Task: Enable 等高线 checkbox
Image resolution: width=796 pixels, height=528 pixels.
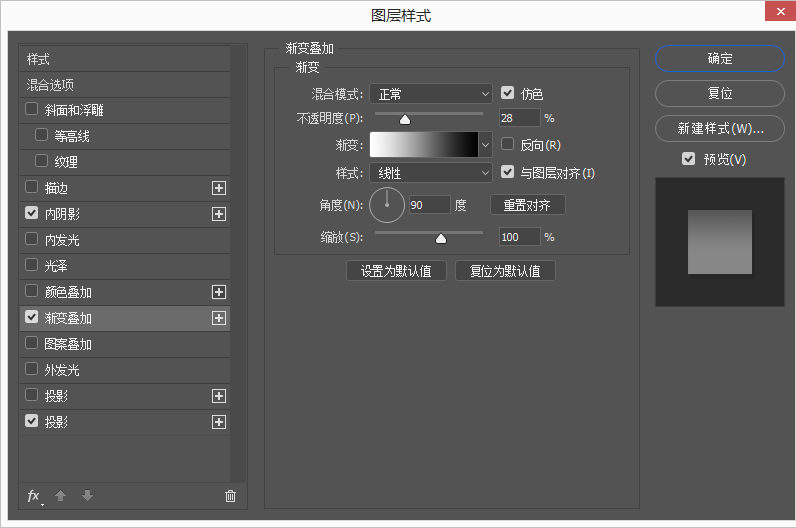Action: click(42, 135)
